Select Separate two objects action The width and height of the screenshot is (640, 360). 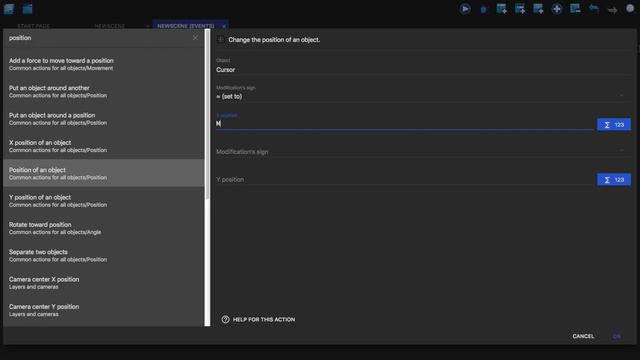click(x=104, y=256)
